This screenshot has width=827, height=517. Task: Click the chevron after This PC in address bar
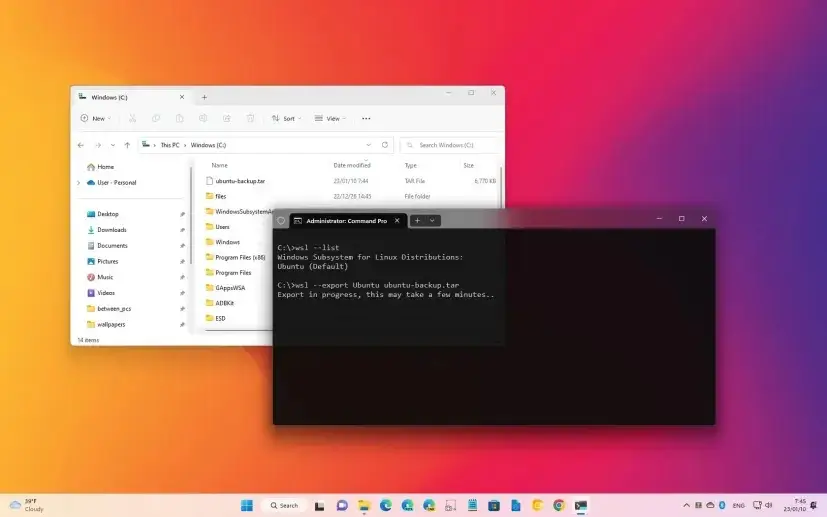[x=185, y=145]
